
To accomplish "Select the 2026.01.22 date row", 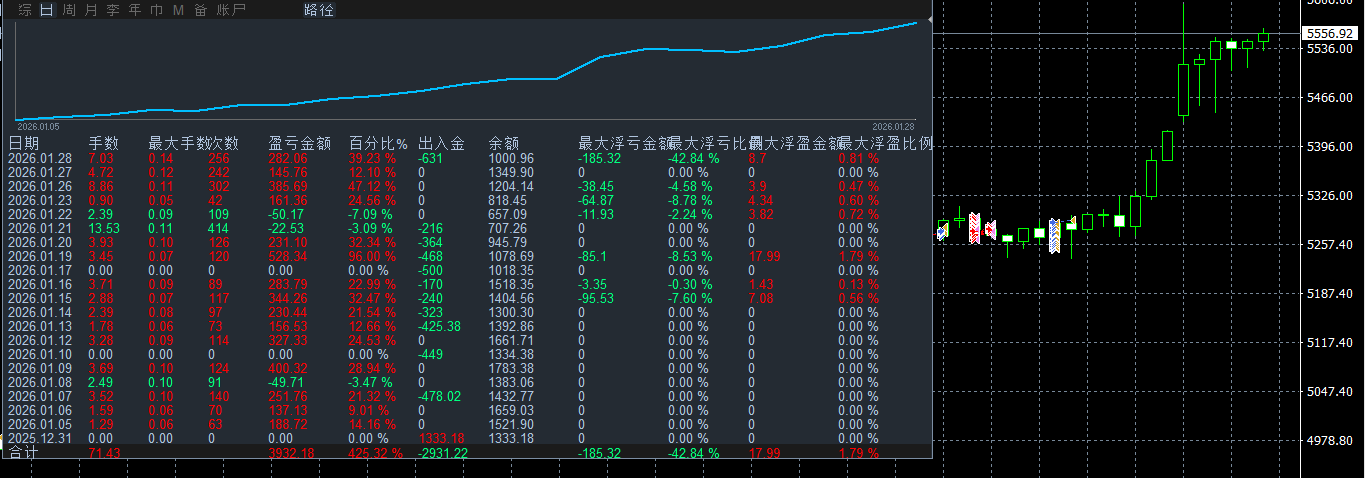I will [x=468, y=214].
